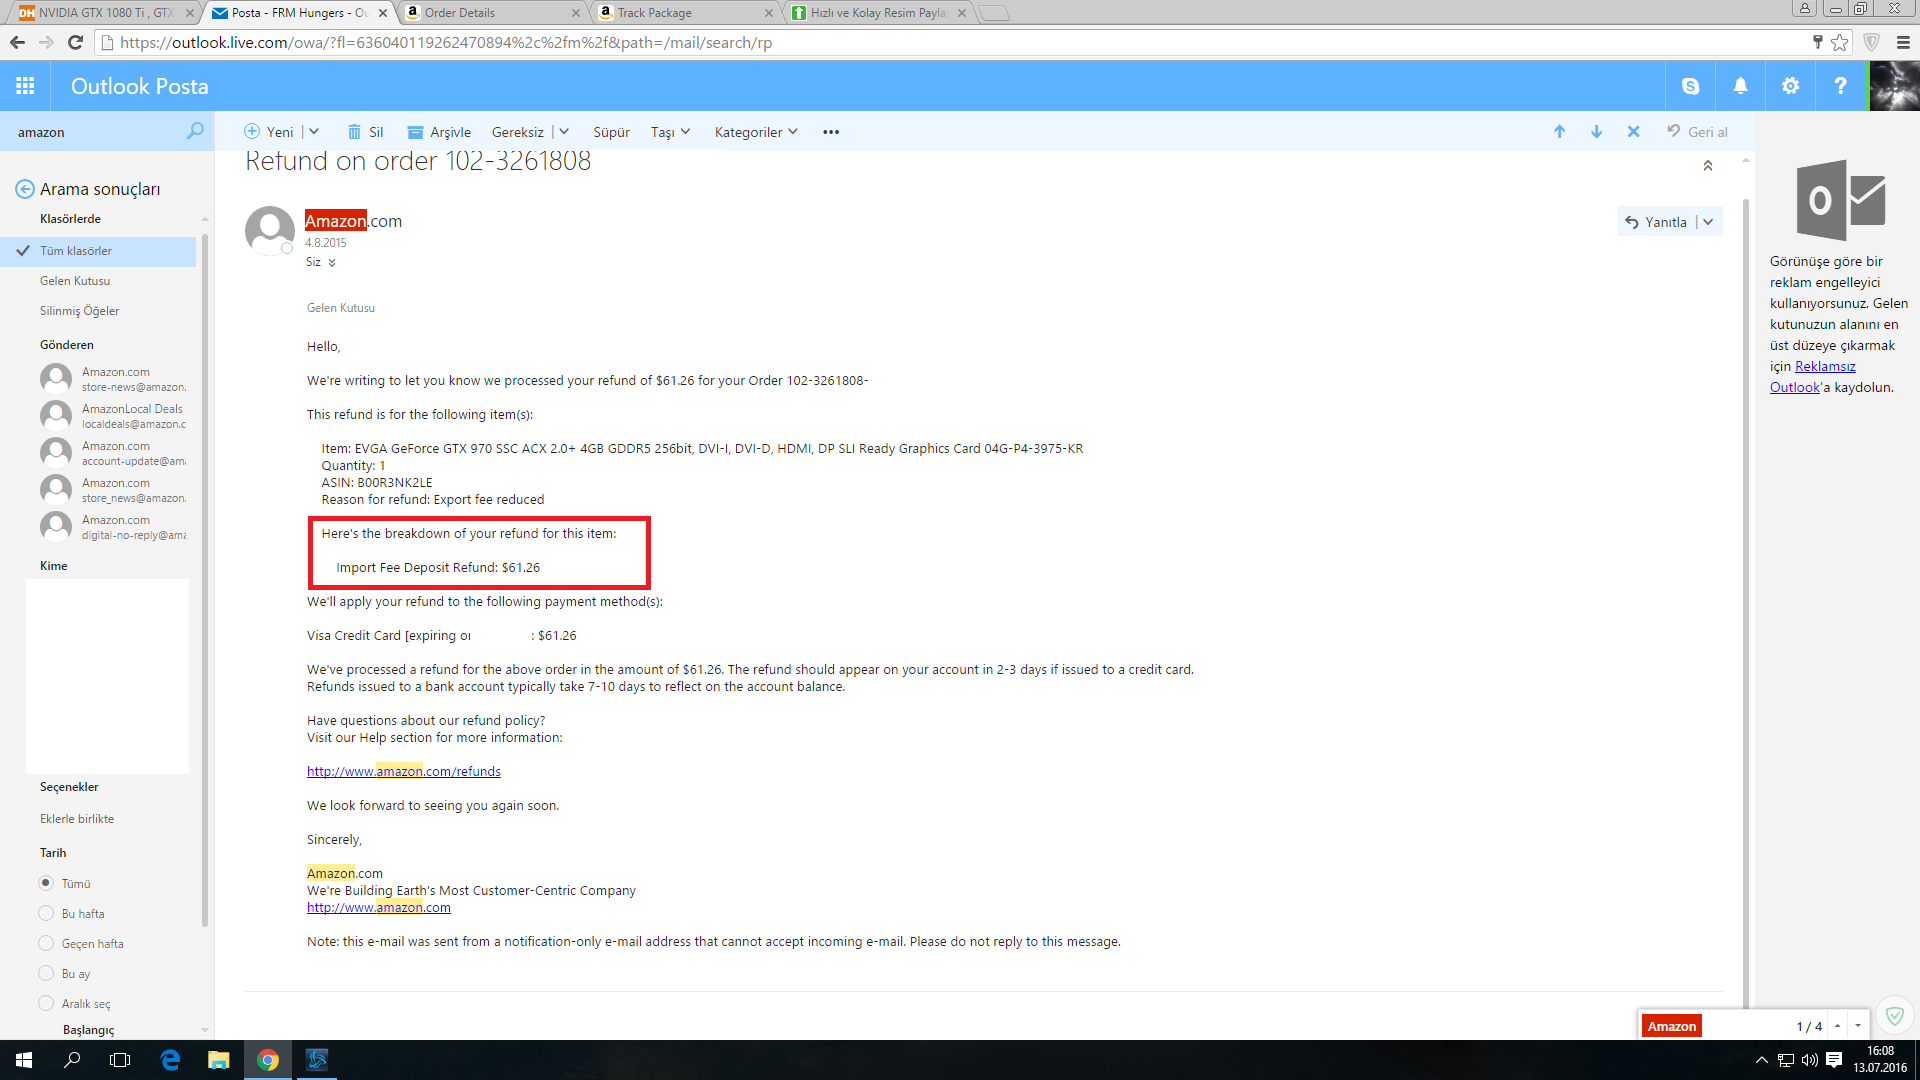Image resolution: width=1920 pixels, height=1080 pixels.
Task: Click amazon search input field
Action: [x=98, y=132]
